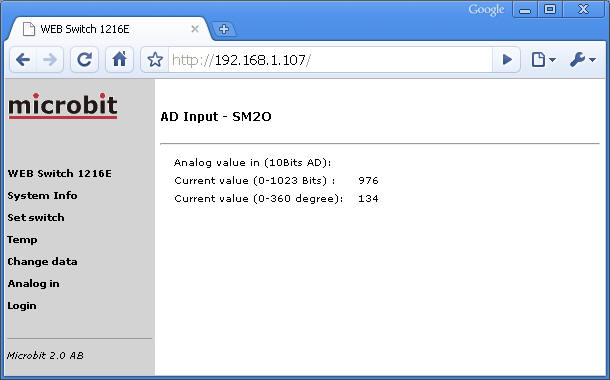Screen dimensions: 610x380
Task: Open the page menu dropdown
Action: [543, 60]
